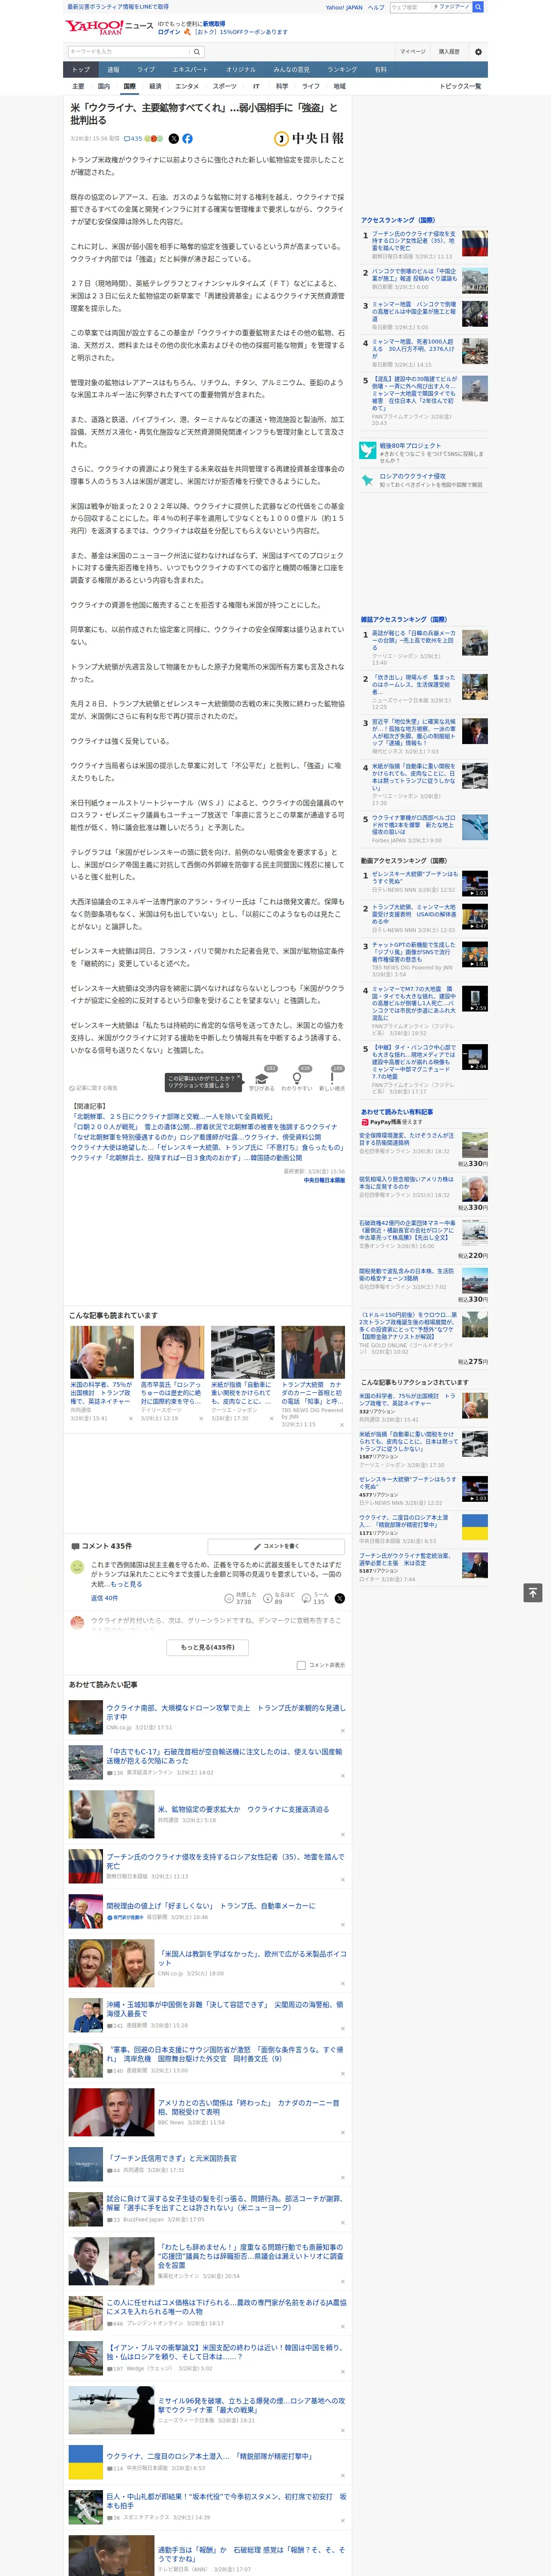Click the back-to-top arrow button

pyautogui.click(x=533, y=1592)
